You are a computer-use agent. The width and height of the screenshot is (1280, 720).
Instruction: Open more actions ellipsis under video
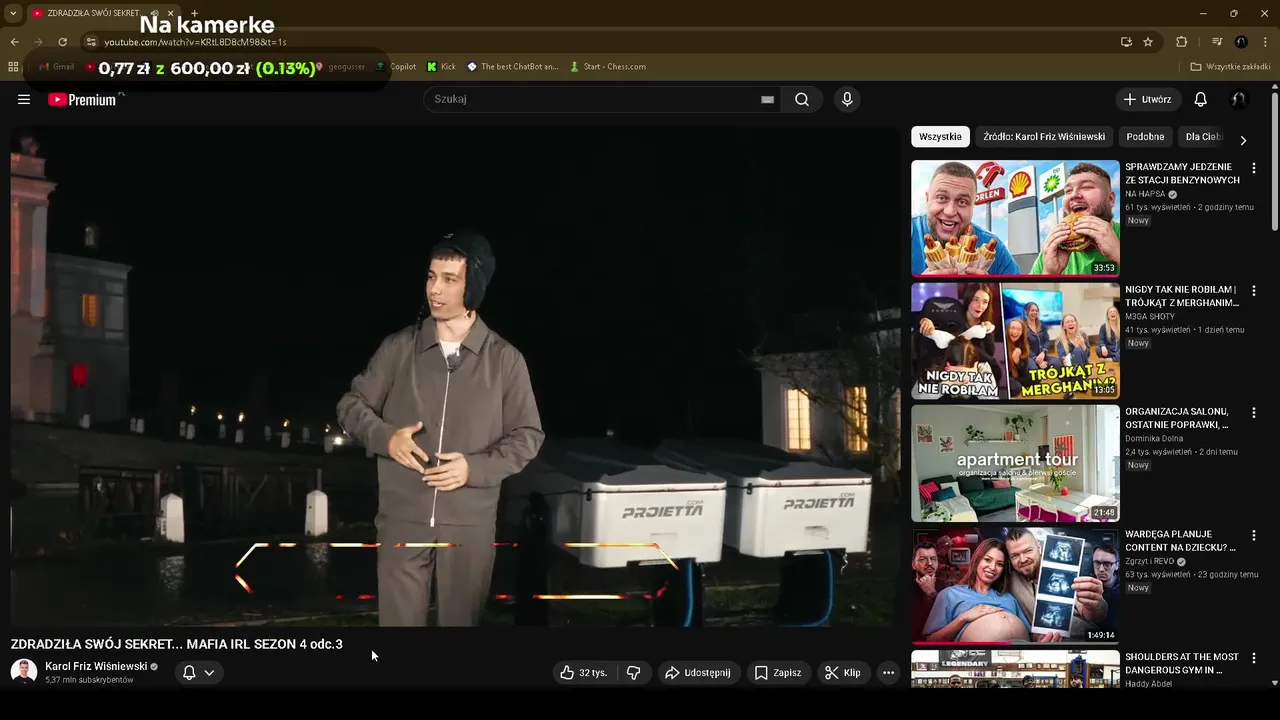pos(888,673)
